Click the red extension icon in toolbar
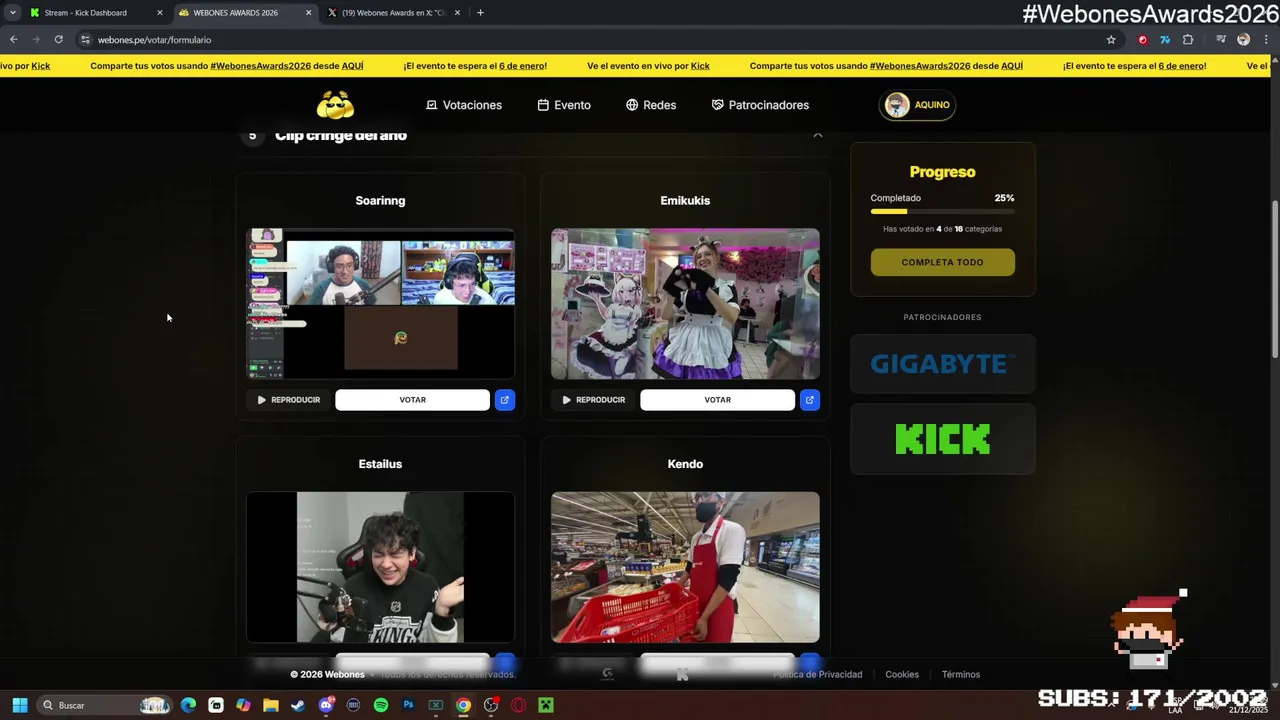The image size is (1280, 720). (x=1143, y=39)
